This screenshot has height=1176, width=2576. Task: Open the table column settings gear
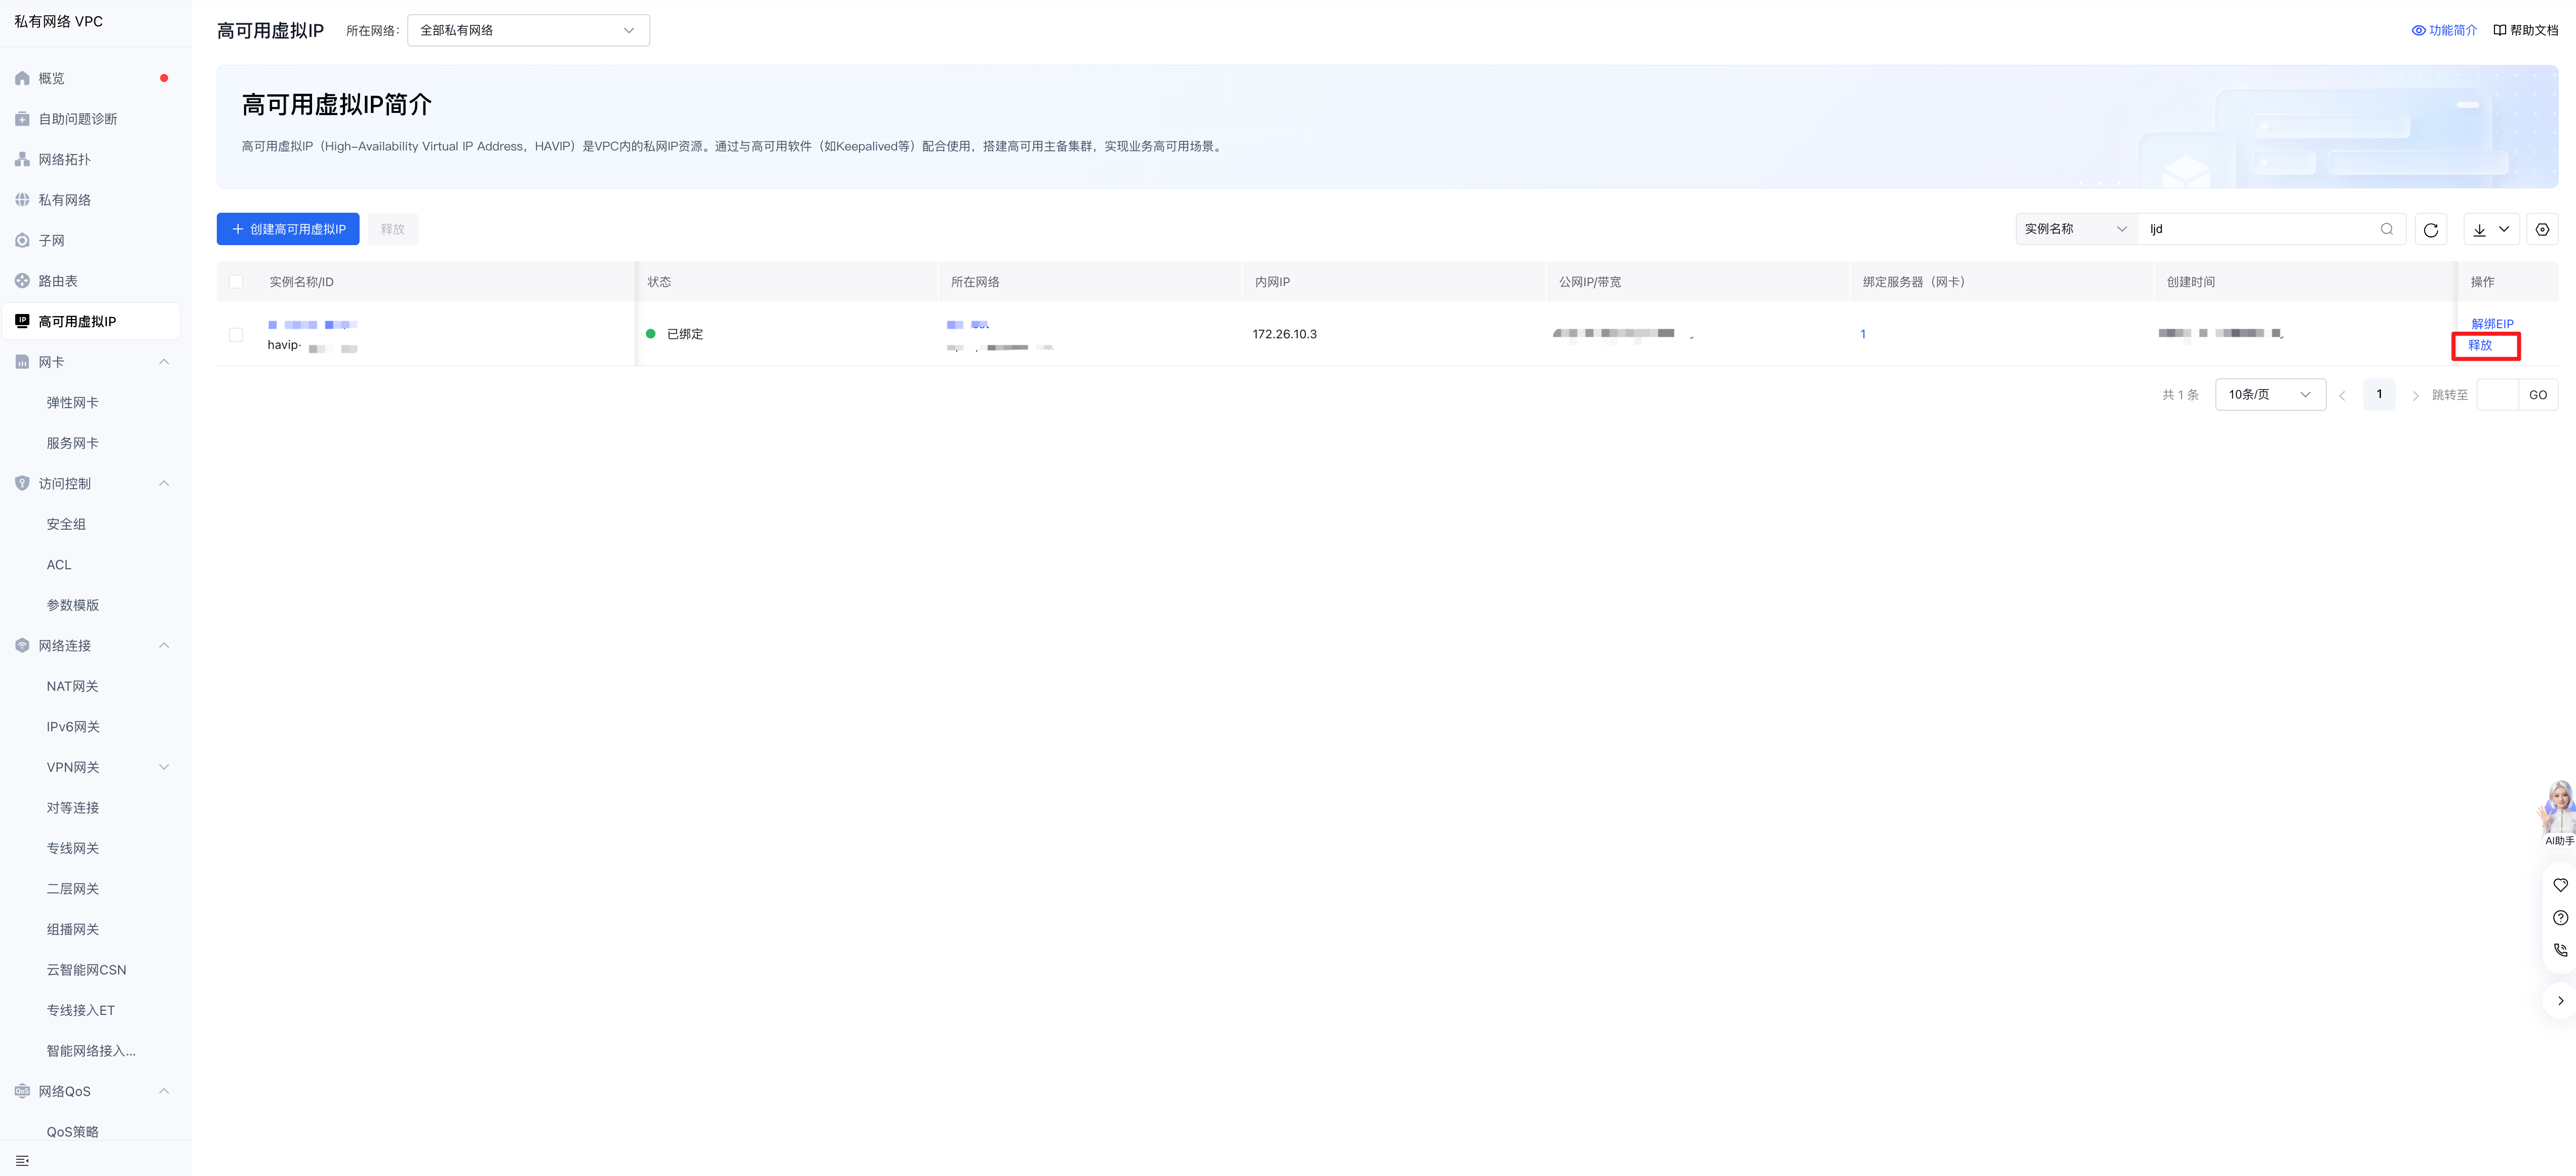click(2542, 229)
